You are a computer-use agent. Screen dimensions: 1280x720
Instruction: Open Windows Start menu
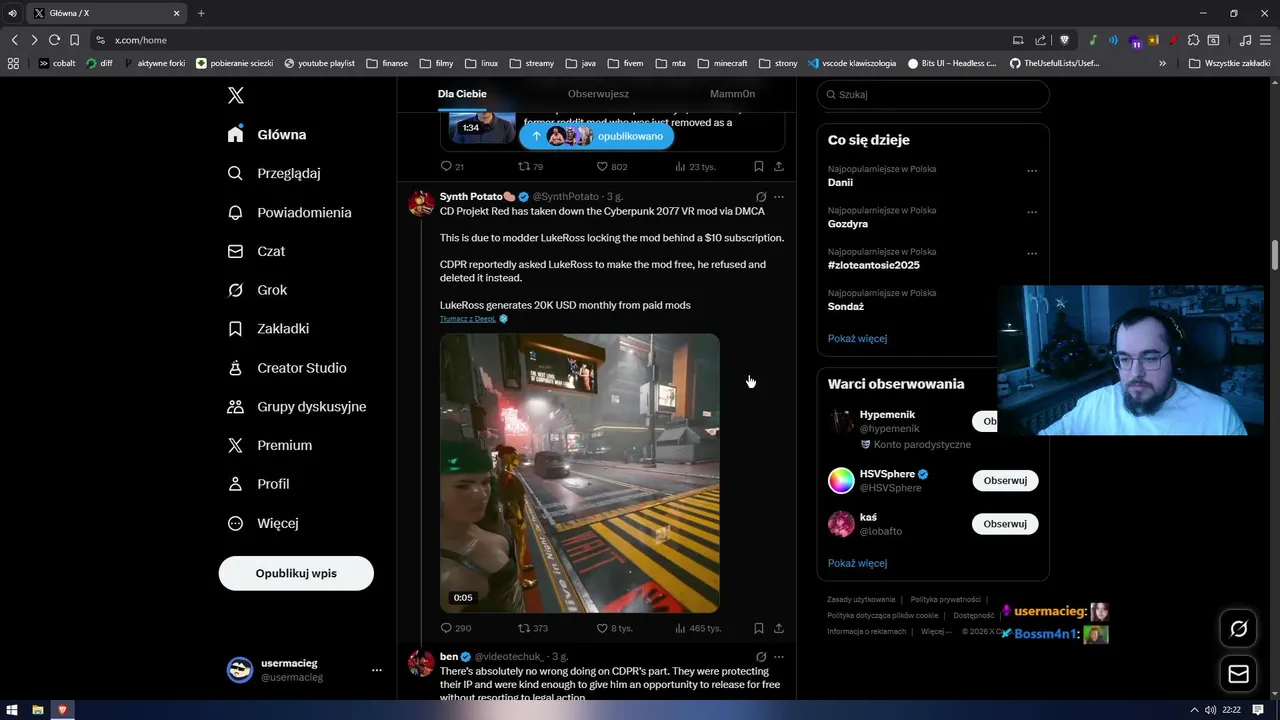[13, 710]
